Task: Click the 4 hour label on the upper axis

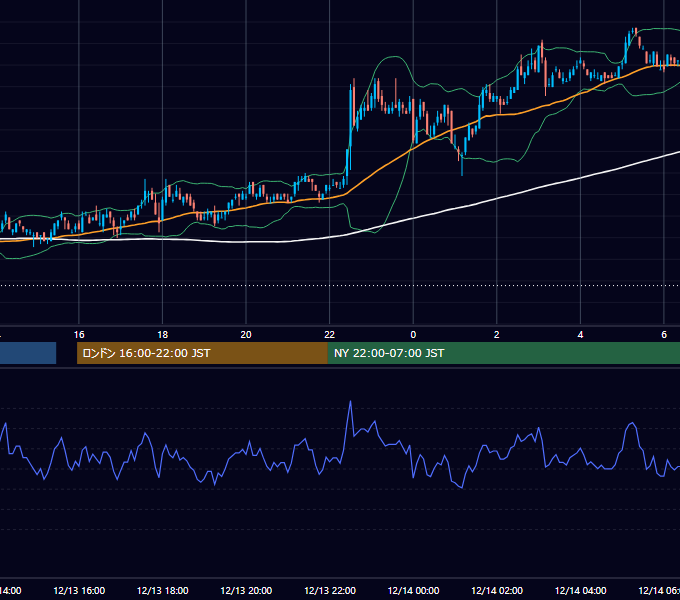Action: [x=580, y=335]
